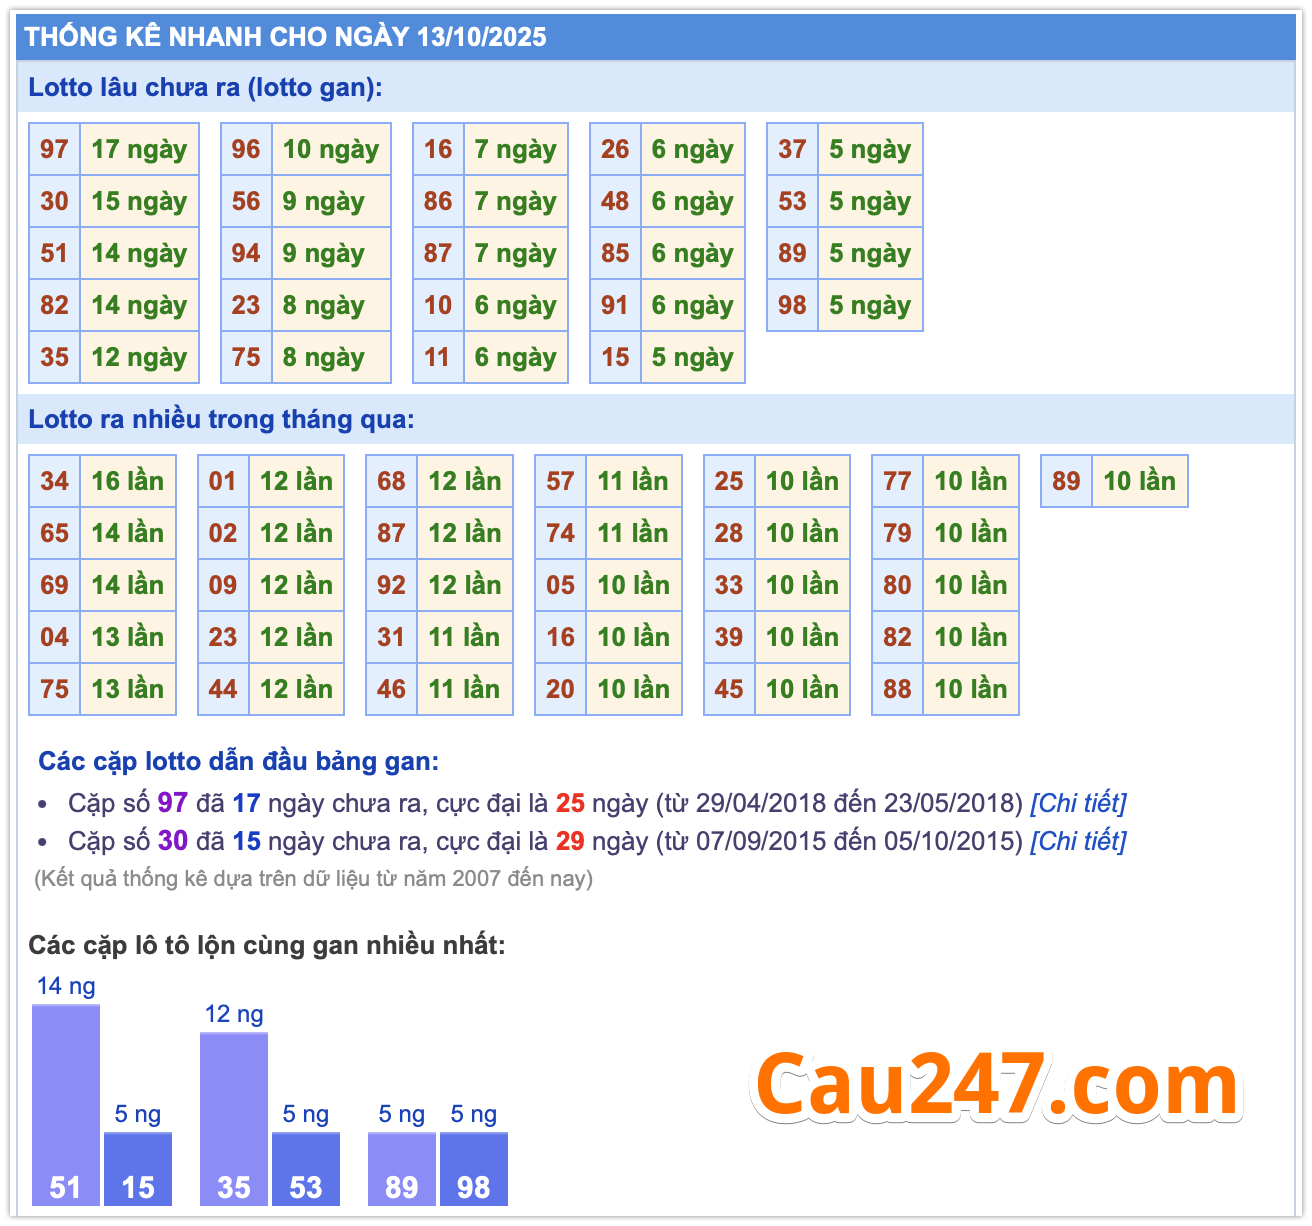The height and width of the screenshot is (1226, 1312).
Task: Select the chart bar labeled 53
Action: point(306,1168)
